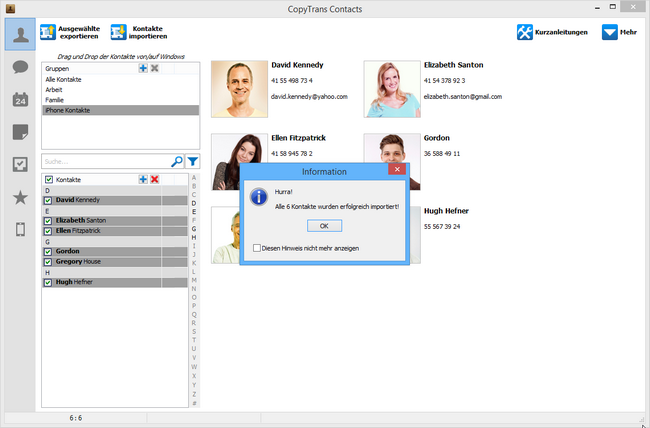Open the Reminders checklist sidebar section
This screenshot has height=428, width=650.
pyautogui.click(x=20, y=165)
